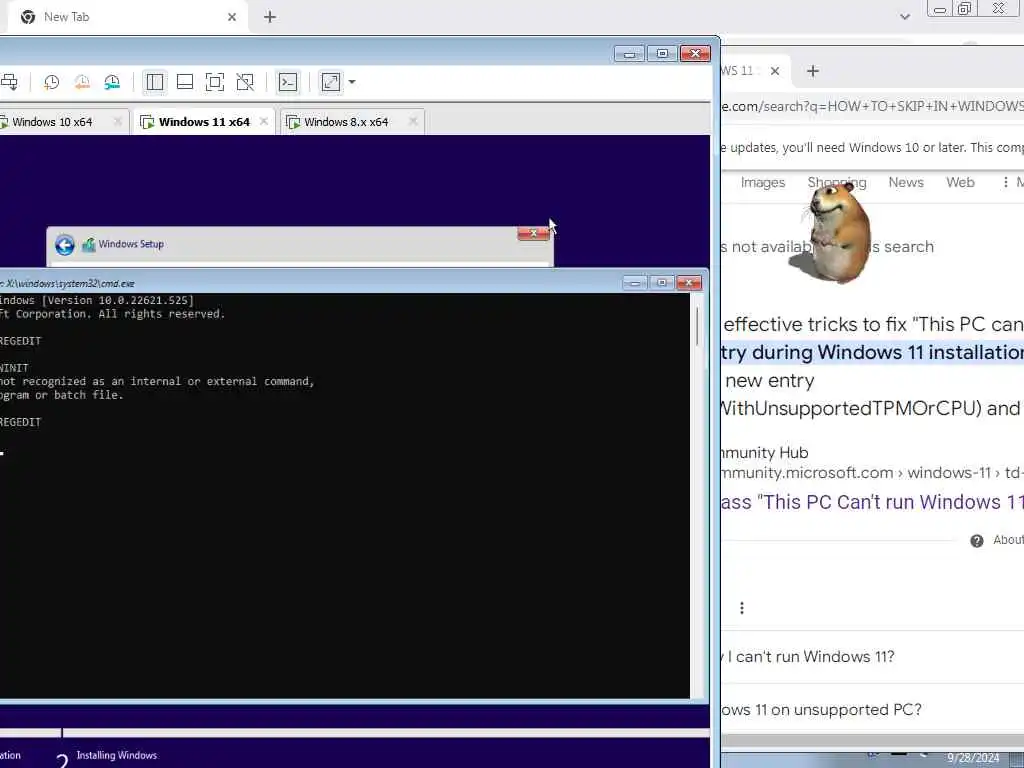1024x768 pixels.
Task: Minimize the cmd.exe window
Action: (x=634, y=283)
